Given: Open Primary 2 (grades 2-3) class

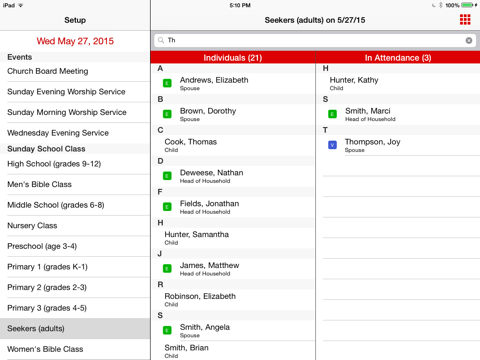Looking at the screenshot, I should tap(75, 288).
